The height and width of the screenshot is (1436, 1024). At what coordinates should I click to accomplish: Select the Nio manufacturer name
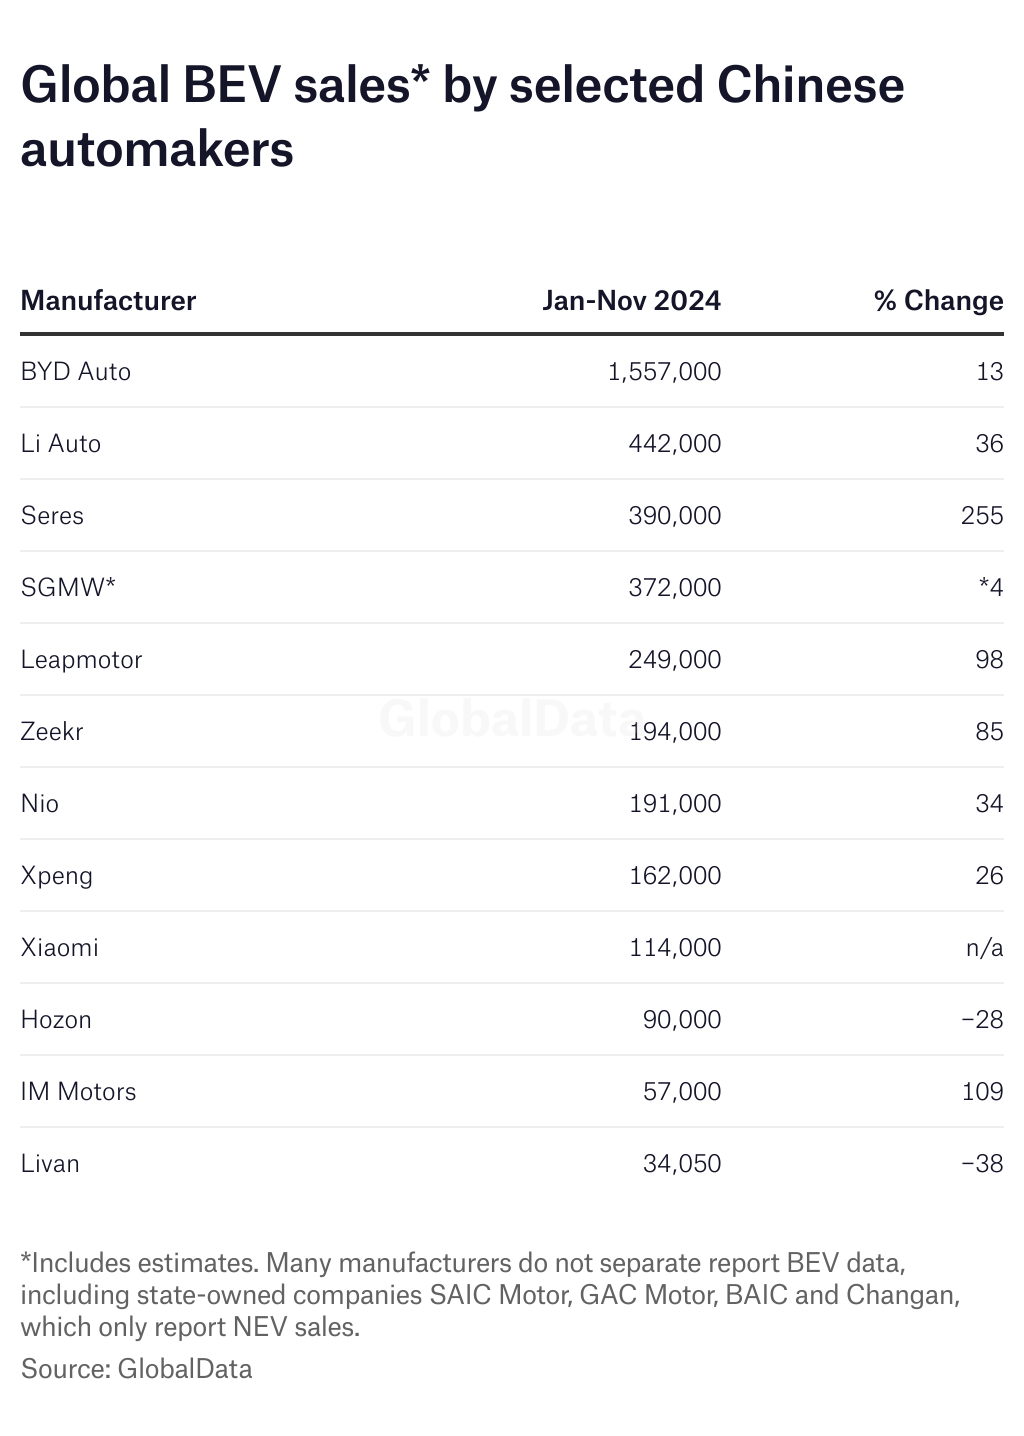point(40,804)
